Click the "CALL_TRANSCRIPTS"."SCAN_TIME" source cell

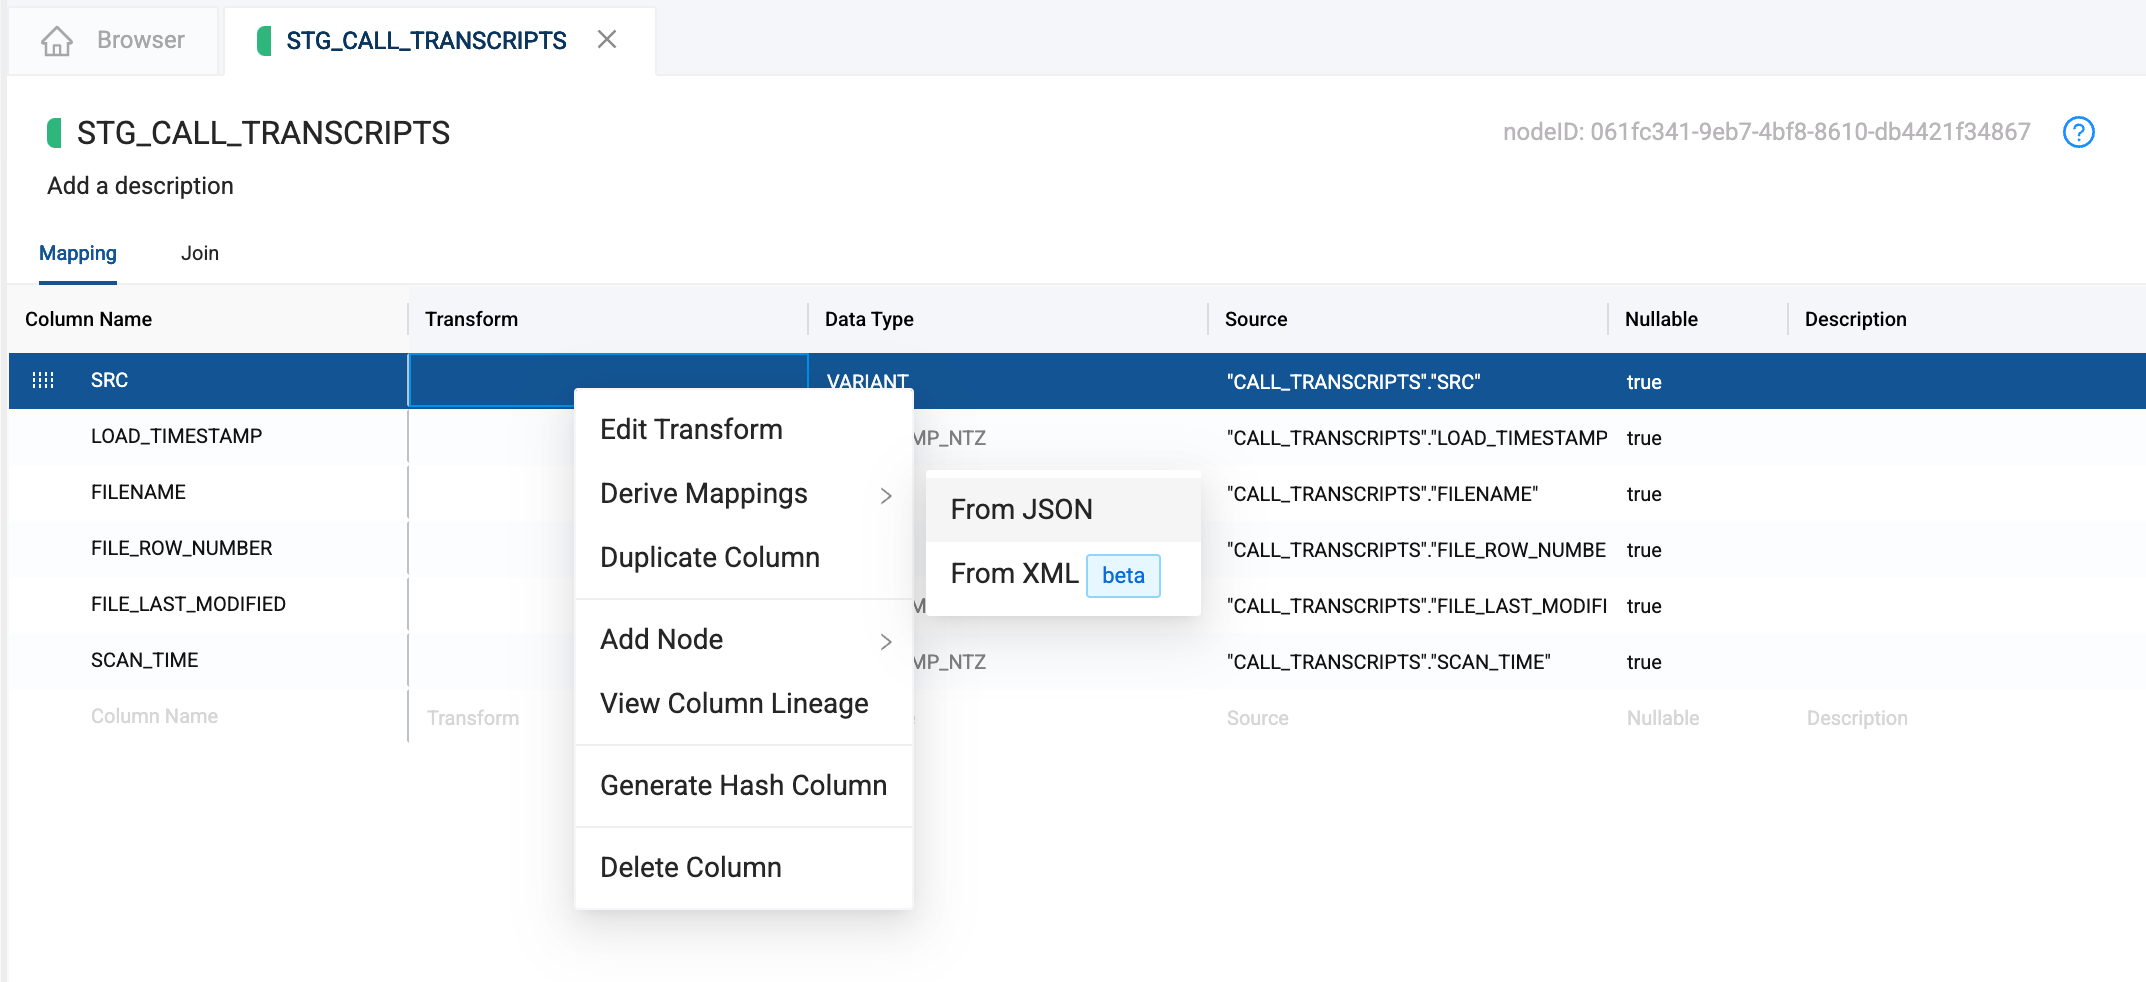[1388, 662]
